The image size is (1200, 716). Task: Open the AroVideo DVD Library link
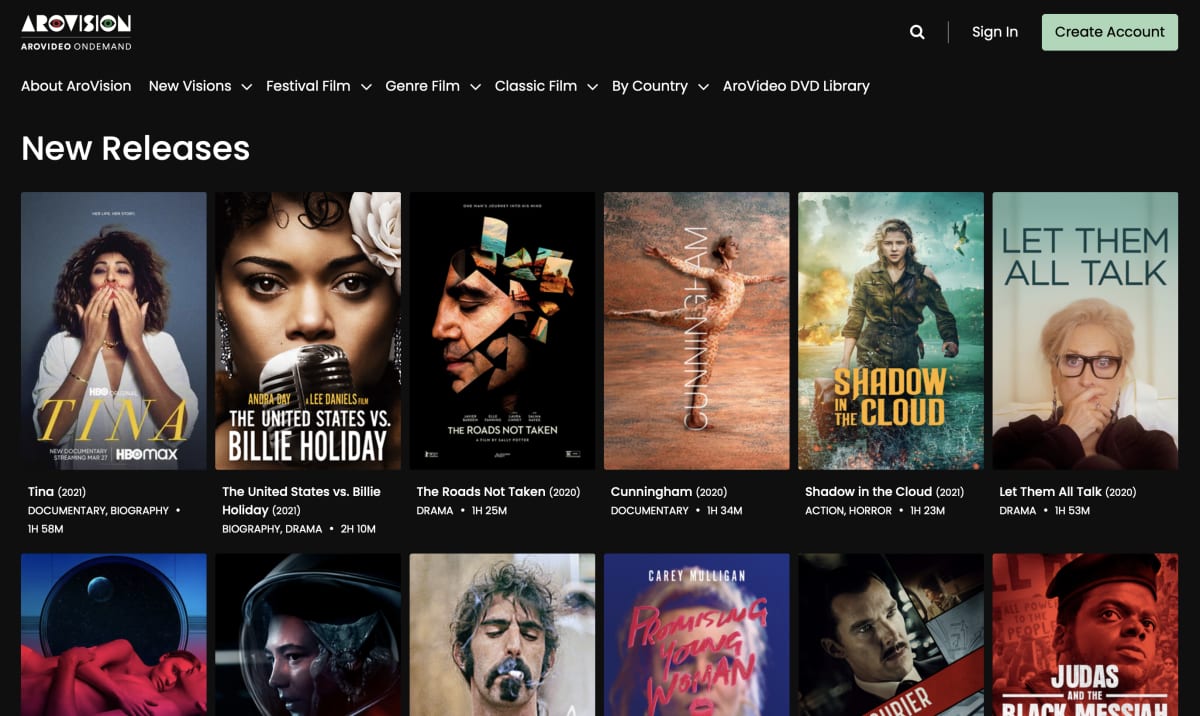point(796,86)
